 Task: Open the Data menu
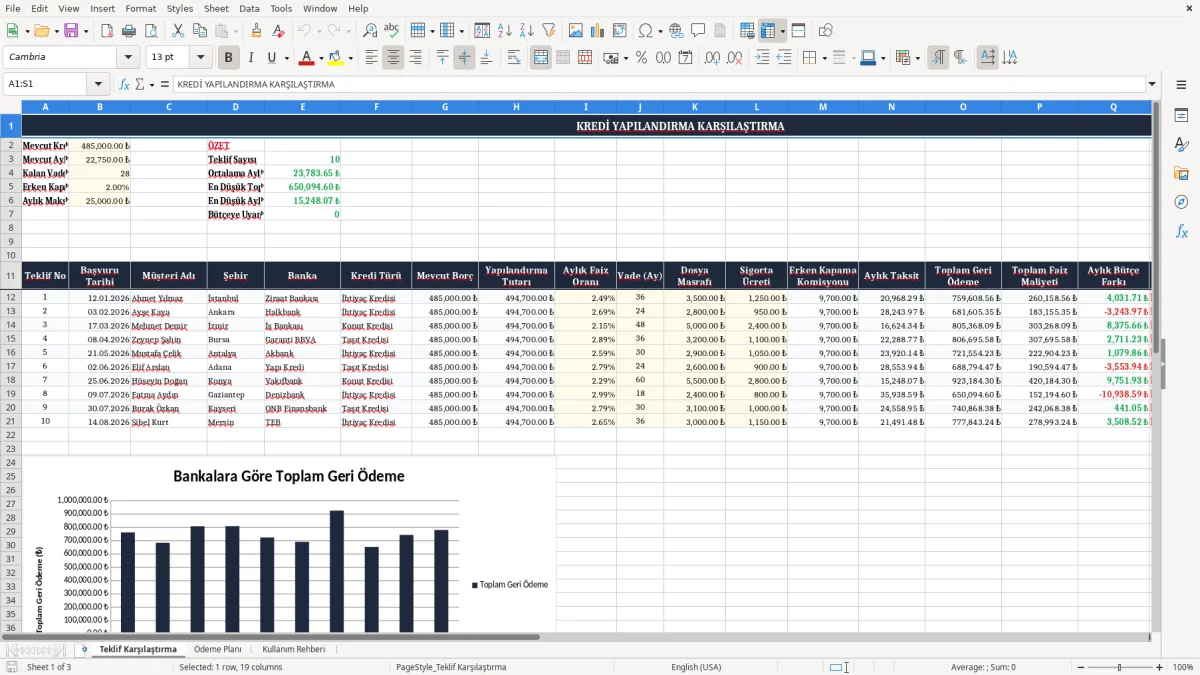[249, 8]
